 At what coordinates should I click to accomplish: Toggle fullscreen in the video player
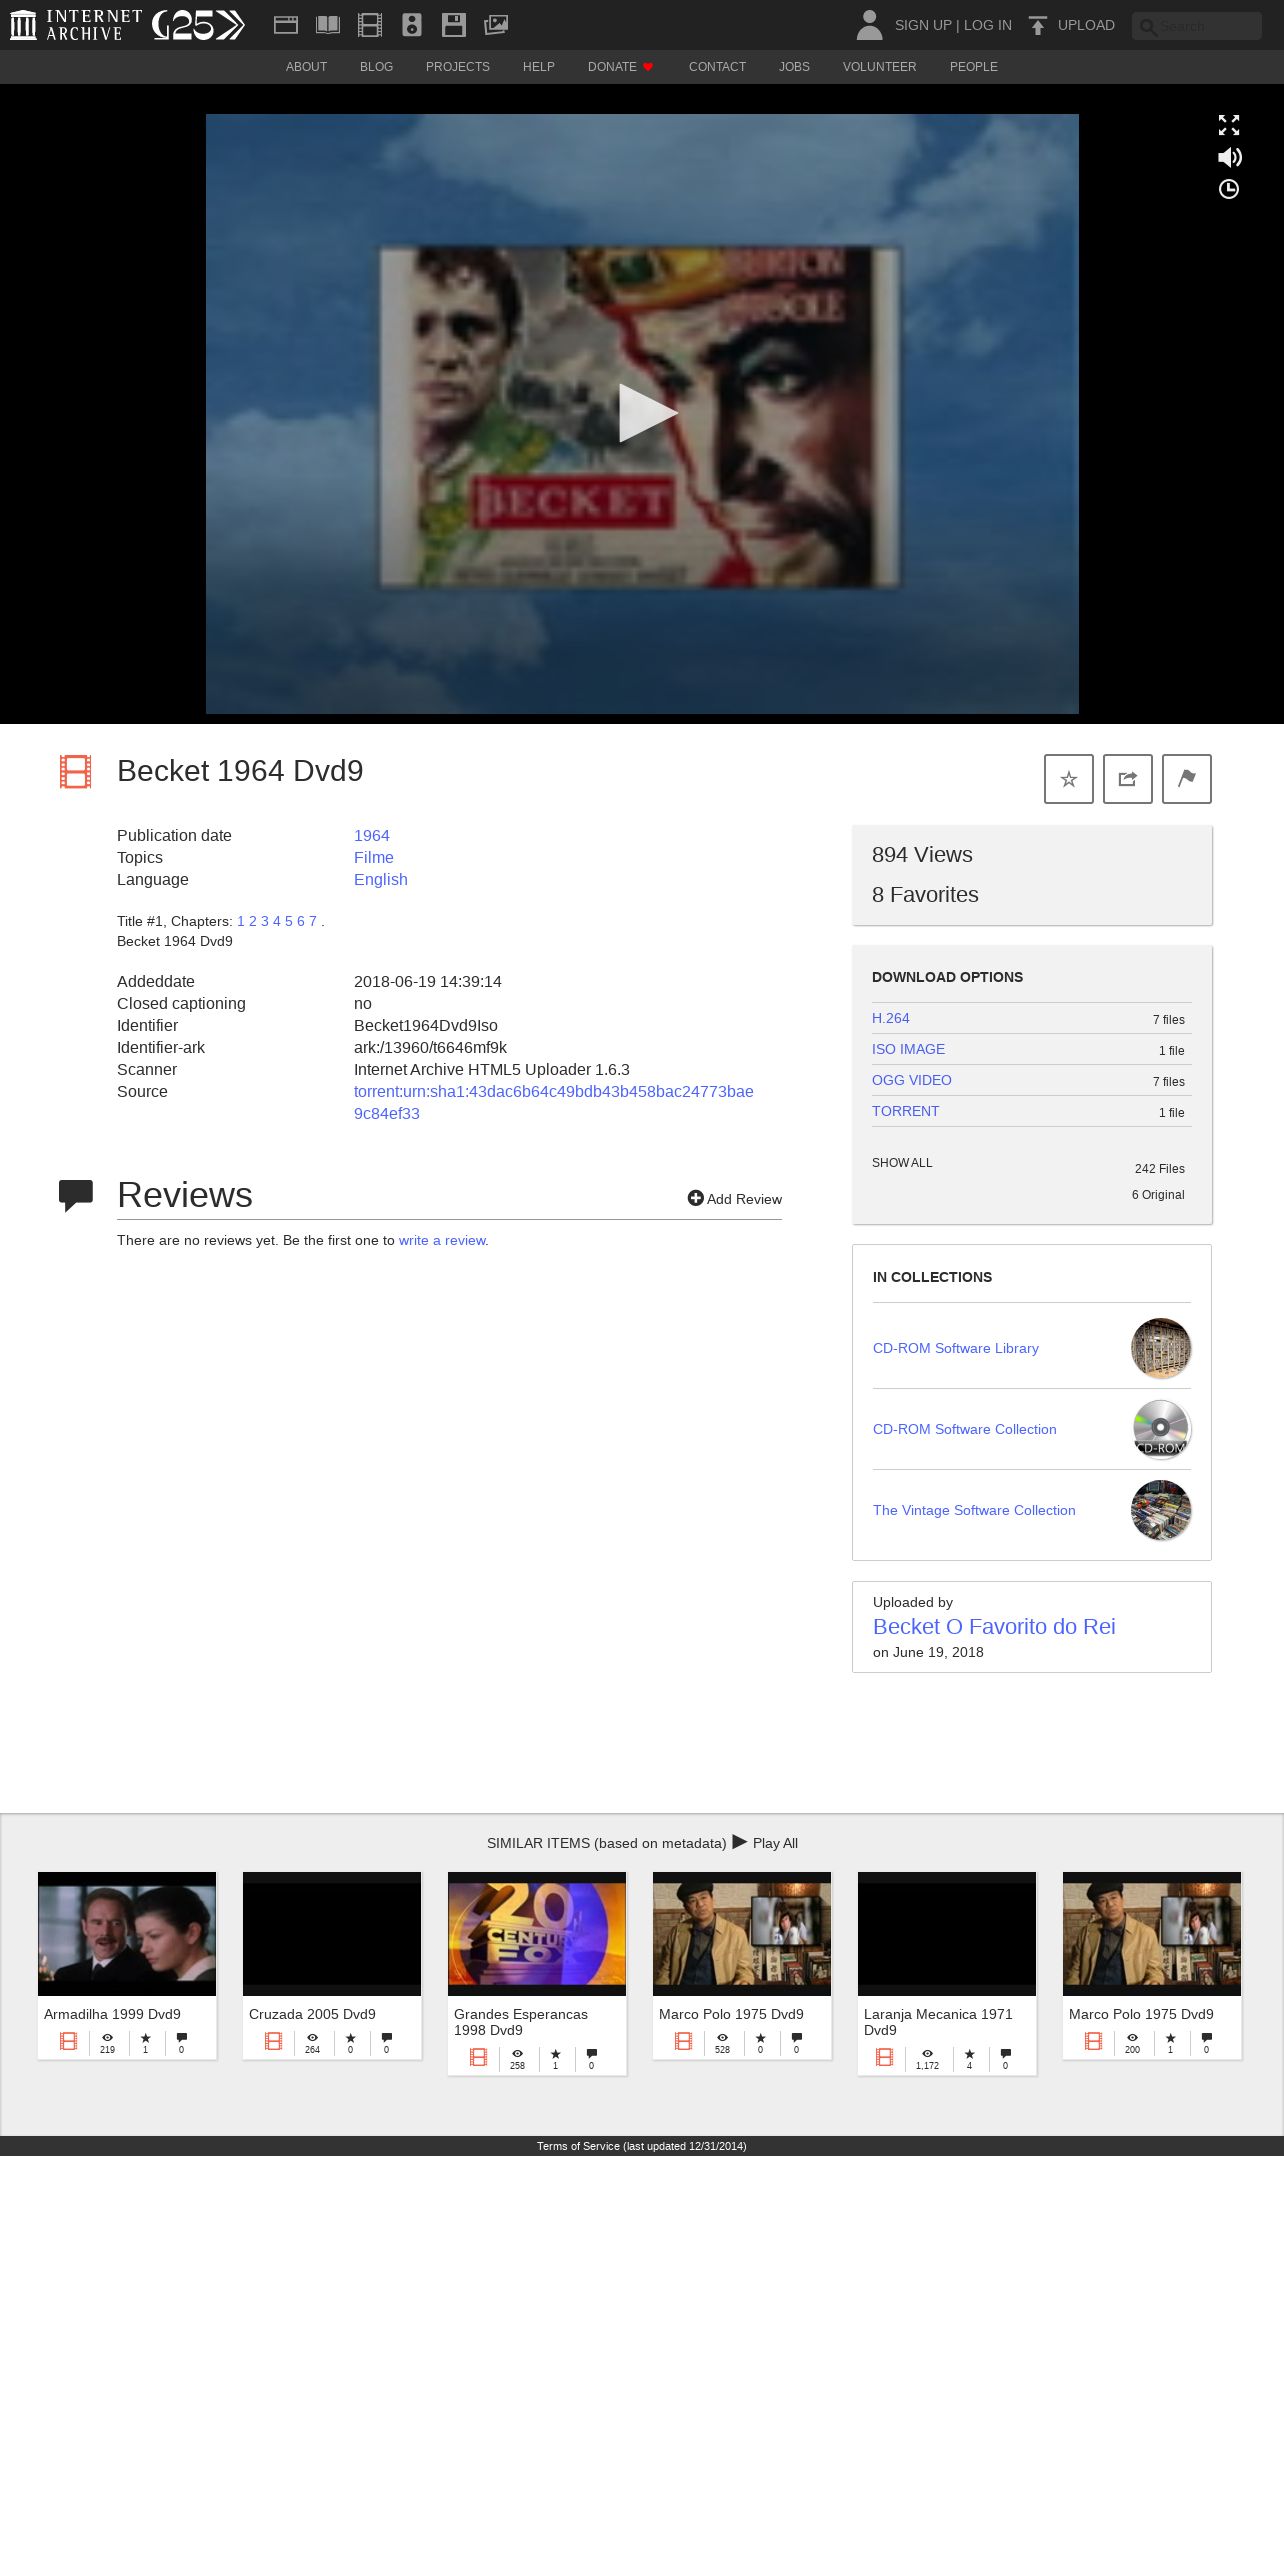[x=1229, y=125]
